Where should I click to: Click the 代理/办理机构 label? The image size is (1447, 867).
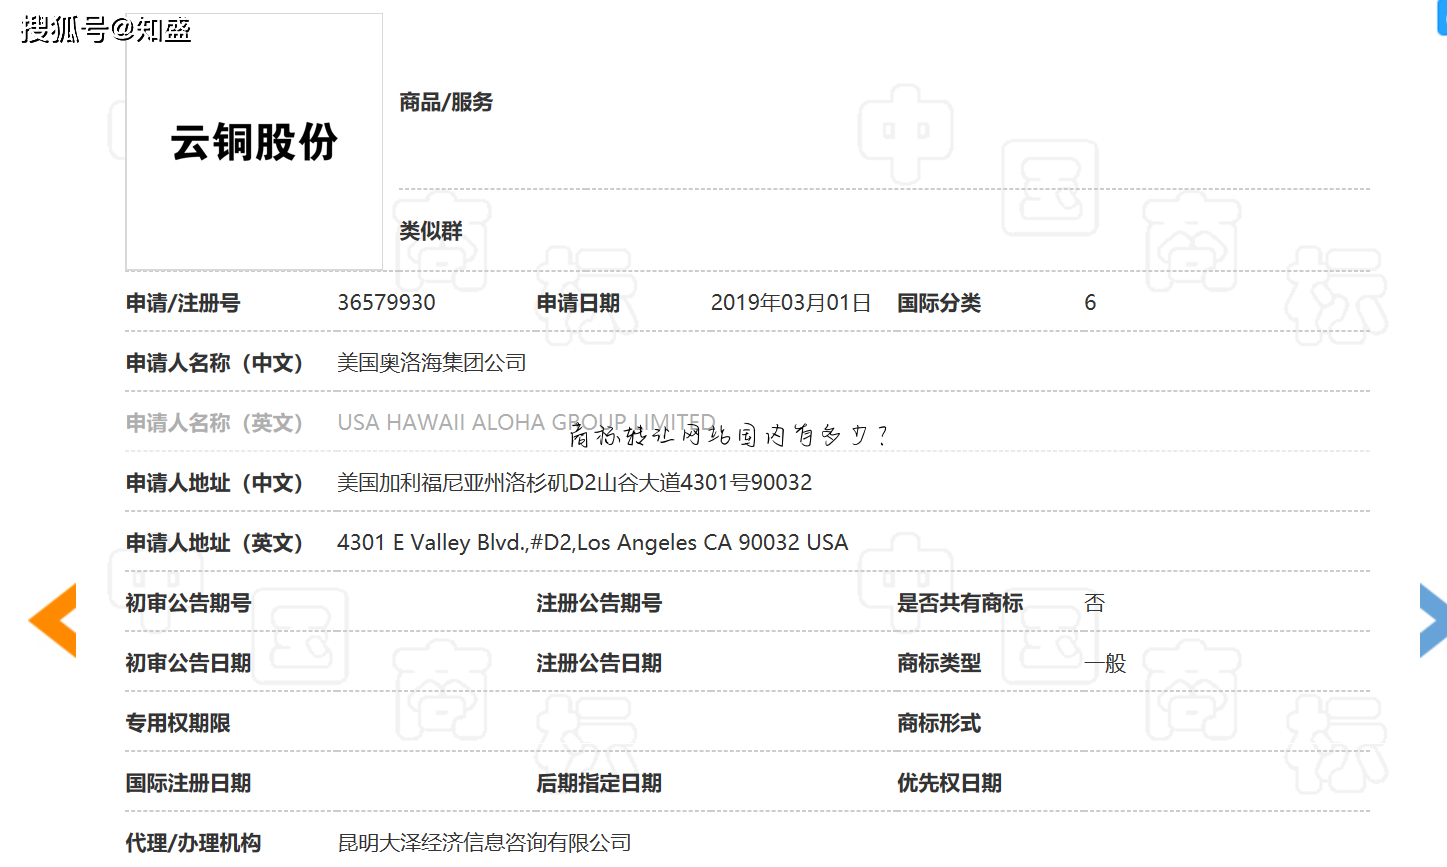point(193,843)
